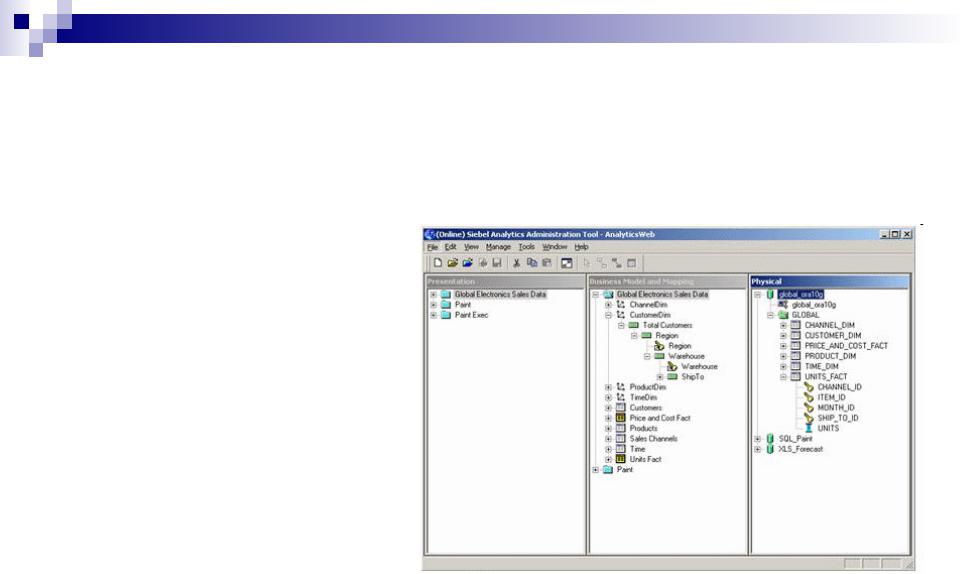Click the Copy toolbar icon

[x=531, y=263]
